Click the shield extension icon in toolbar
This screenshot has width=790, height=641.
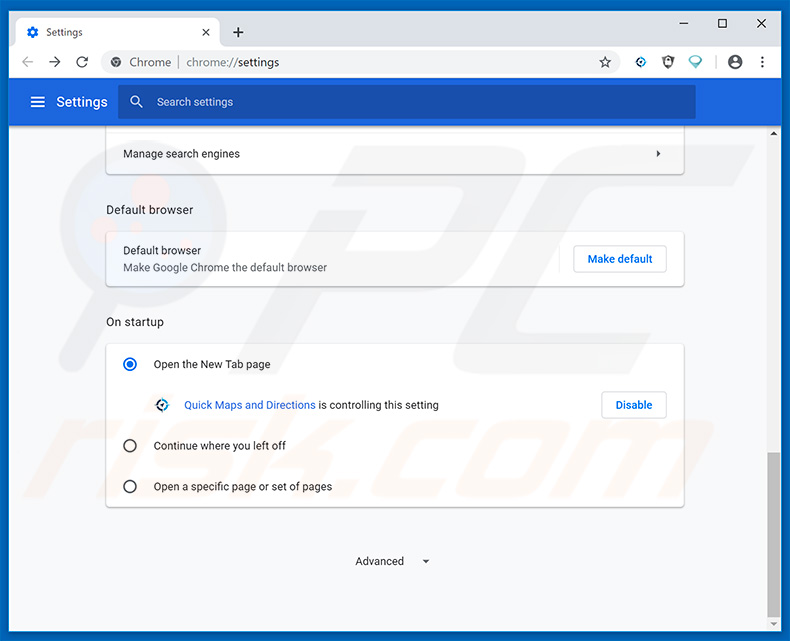click(x=668, y=62)
